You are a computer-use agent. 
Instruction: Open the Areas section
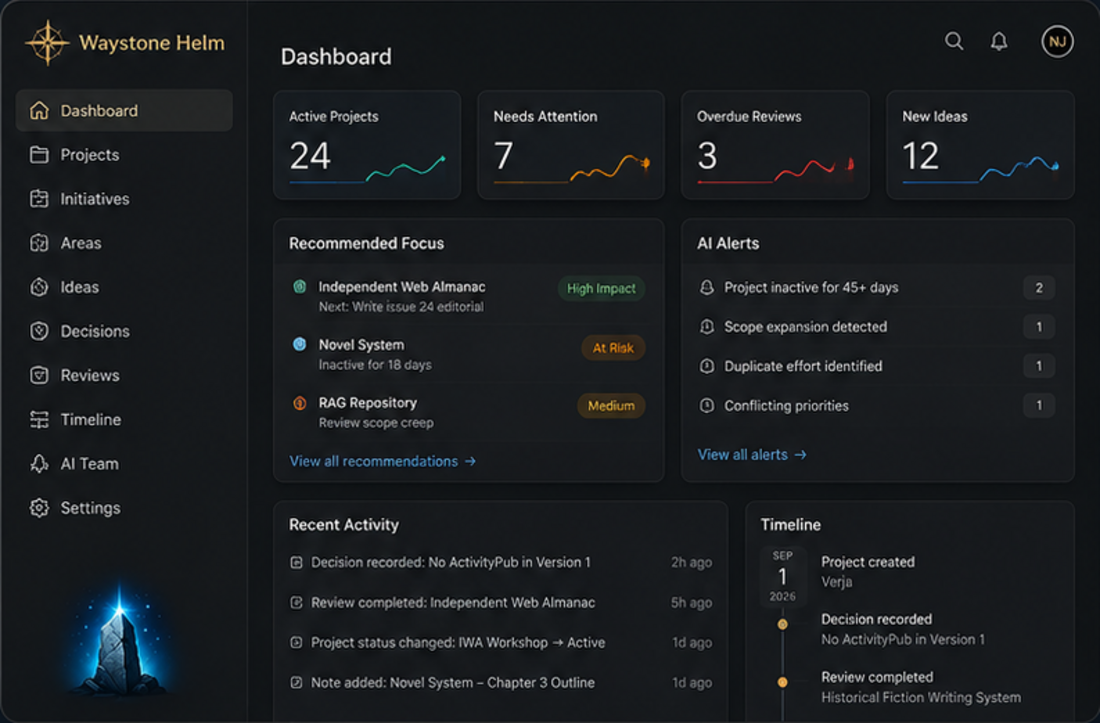pyautogui.click(x=124, y=243)
